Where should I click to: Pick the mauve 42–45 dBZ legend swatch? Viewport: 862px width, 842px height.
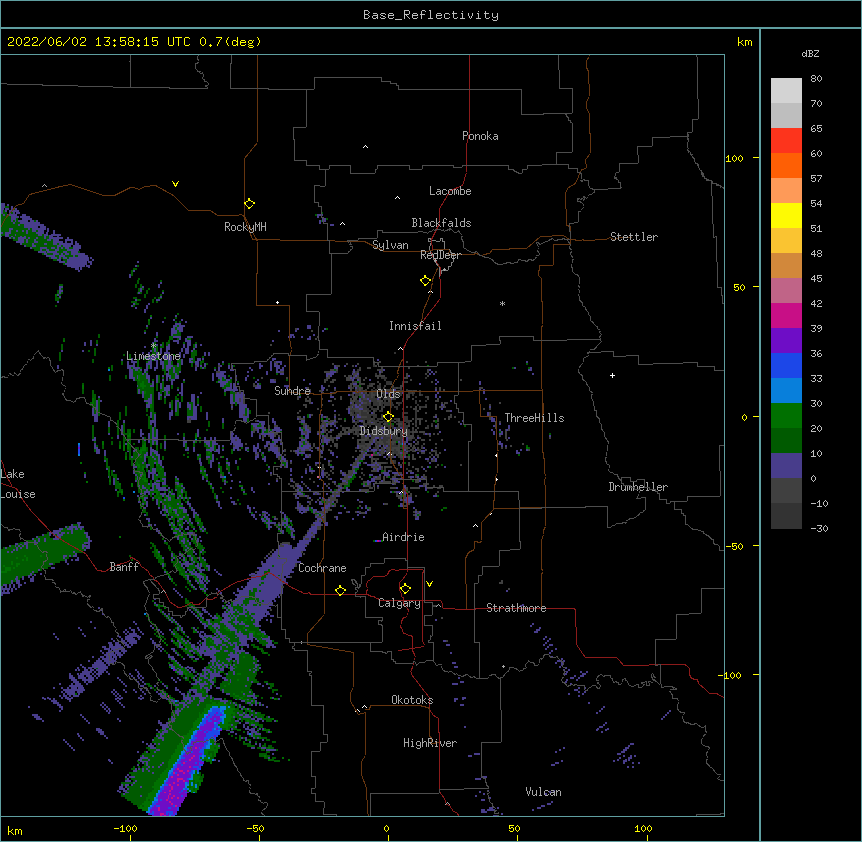[786, 290]
